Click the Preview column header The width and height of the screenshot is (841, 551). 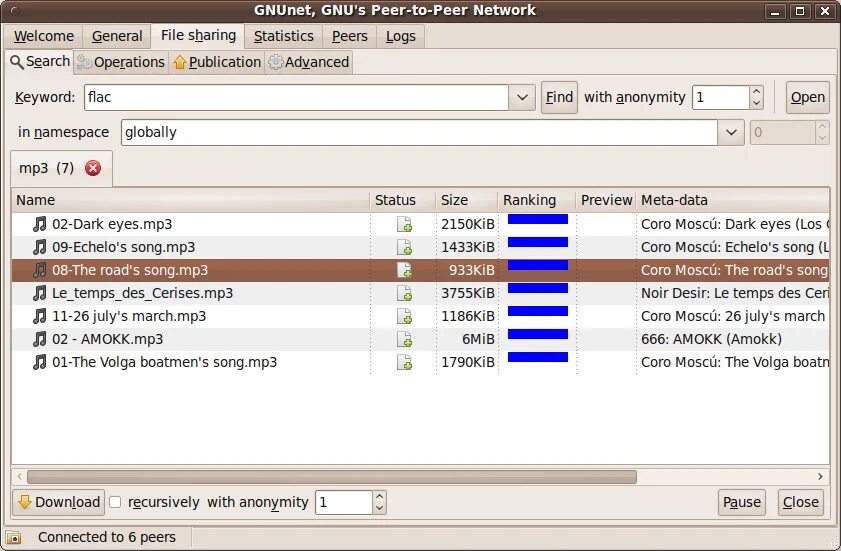606,200
